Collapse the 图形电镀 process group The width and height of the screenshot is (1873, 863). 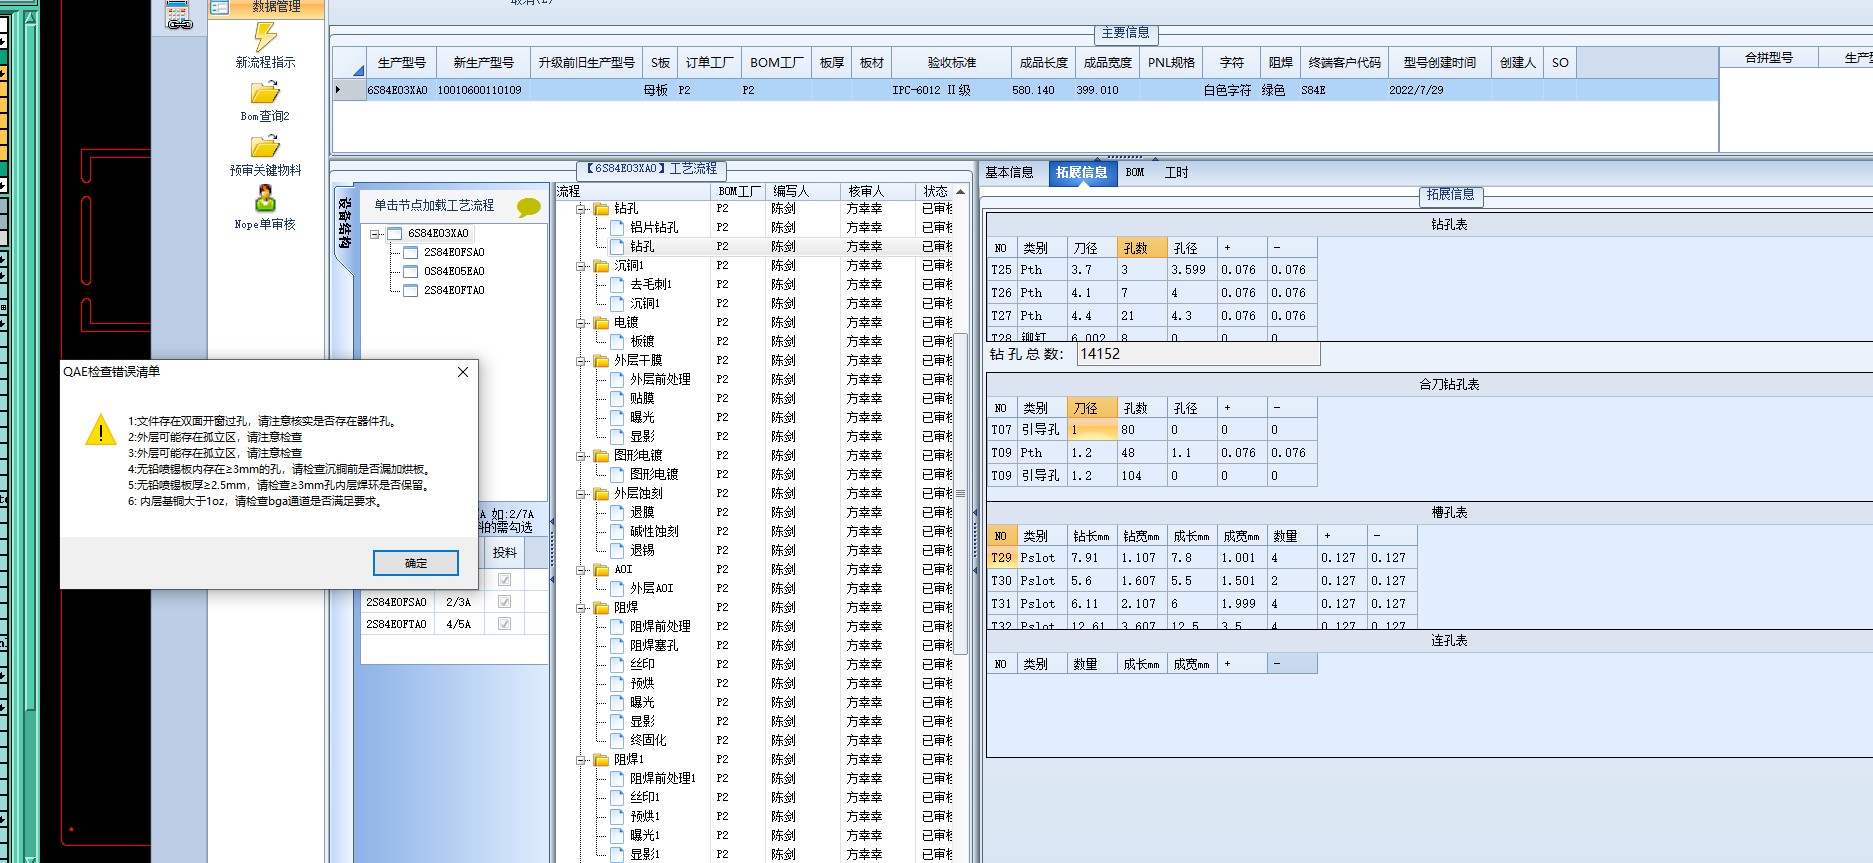[x=581, y=456]
